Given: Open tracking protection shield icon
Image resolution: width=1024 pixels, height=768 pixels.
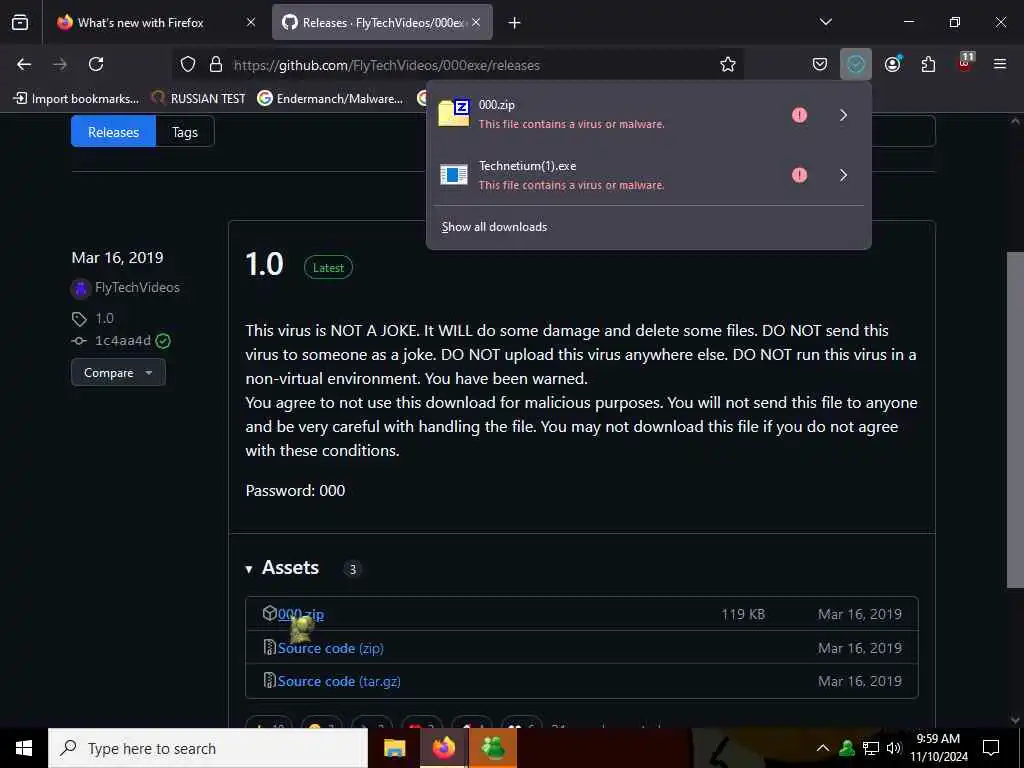Looking at the screenshot, I should pos(188,64).
